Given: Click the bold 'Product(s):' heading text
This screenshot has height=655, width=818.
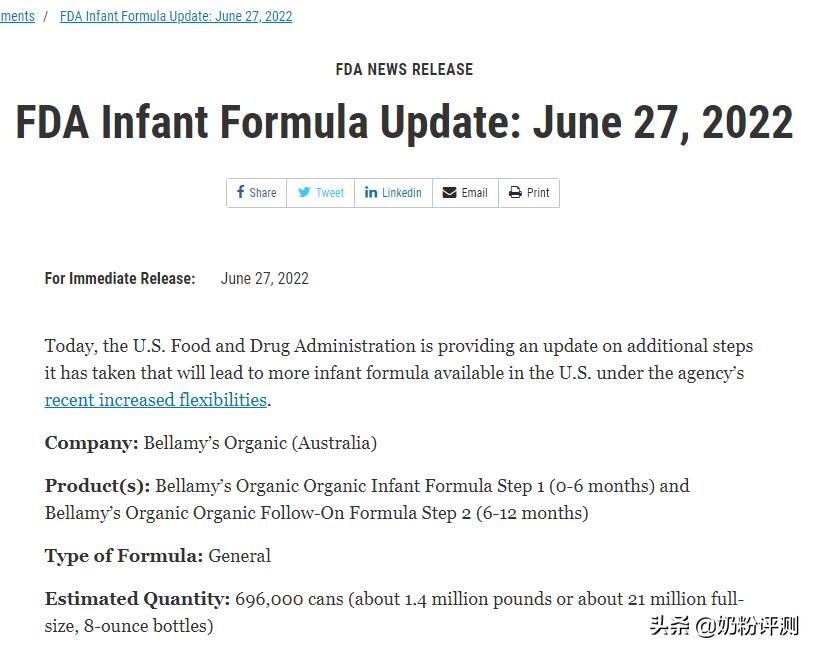Looking at the screenshot, I should click(x=97, y=486).
